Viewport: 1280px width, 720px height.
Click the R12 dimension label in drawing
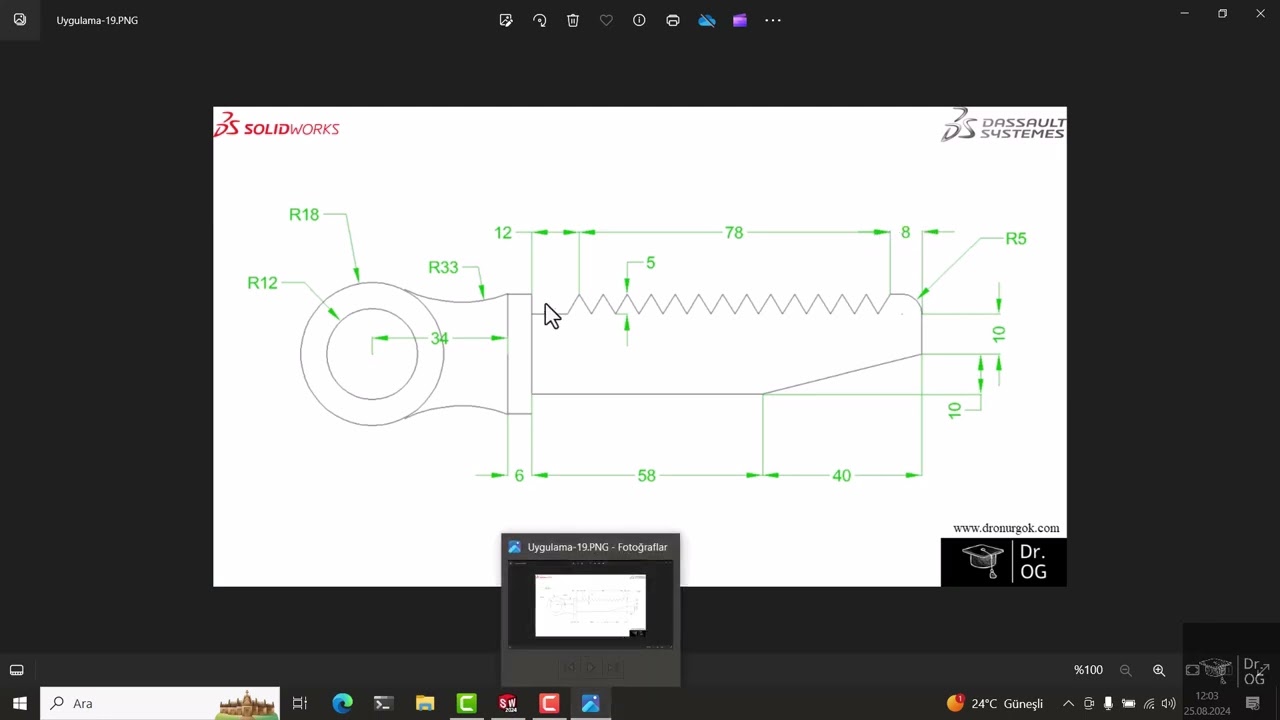point(262,283)
